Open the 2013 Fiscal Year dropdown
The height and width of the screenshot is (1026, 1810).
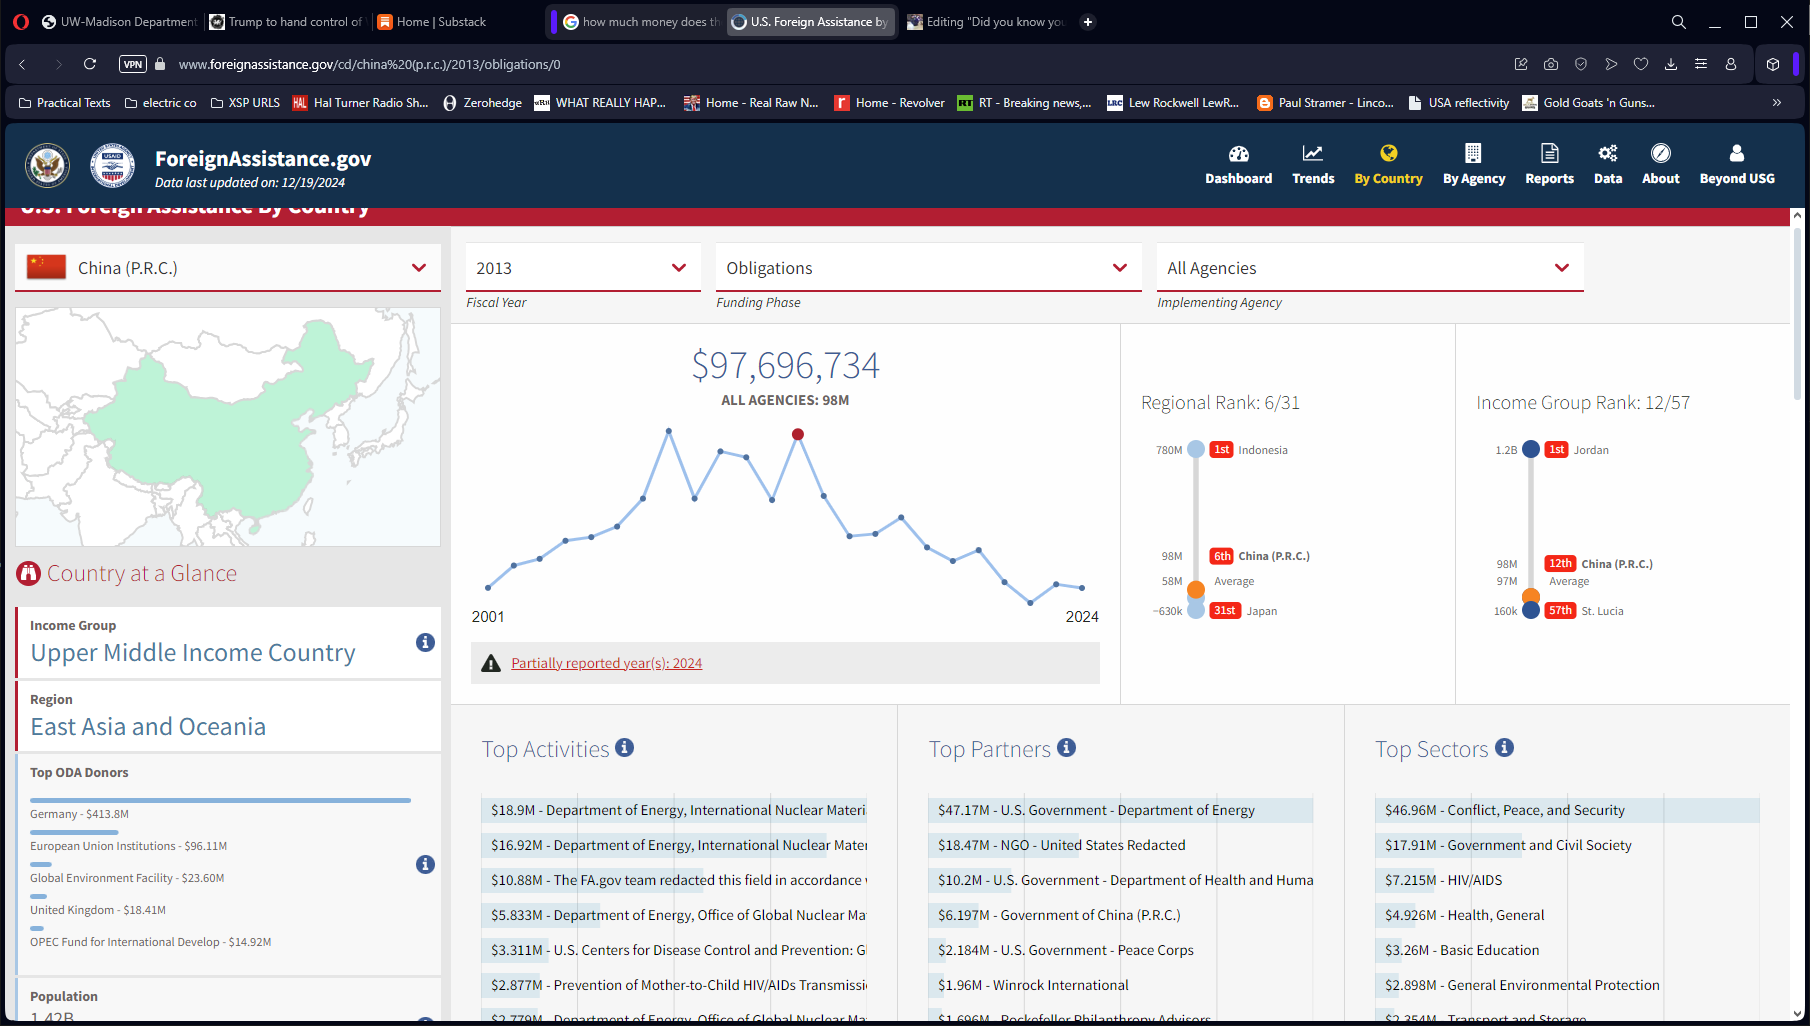click(582, 268)
